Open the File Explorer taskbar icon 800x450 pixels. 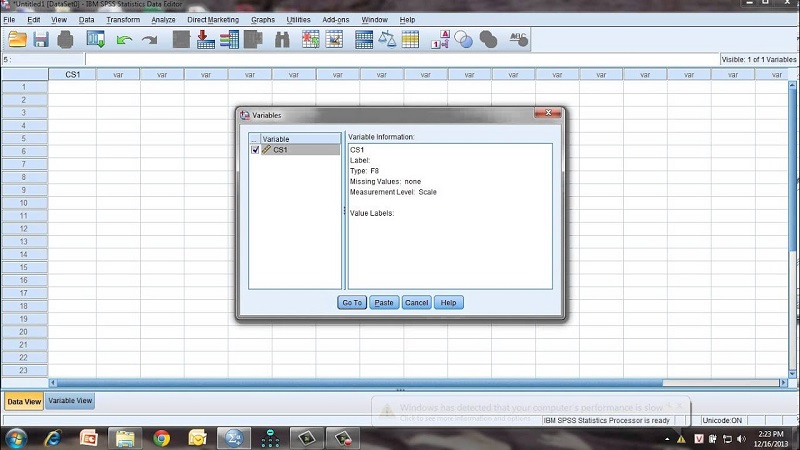125,438
